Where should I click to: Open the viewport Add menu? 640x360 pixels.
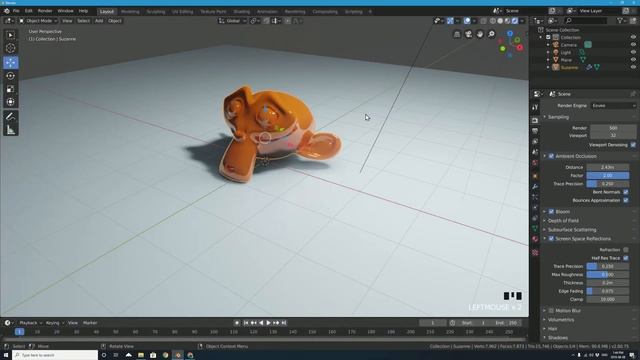pyautogui.click(x=99, y=21)
